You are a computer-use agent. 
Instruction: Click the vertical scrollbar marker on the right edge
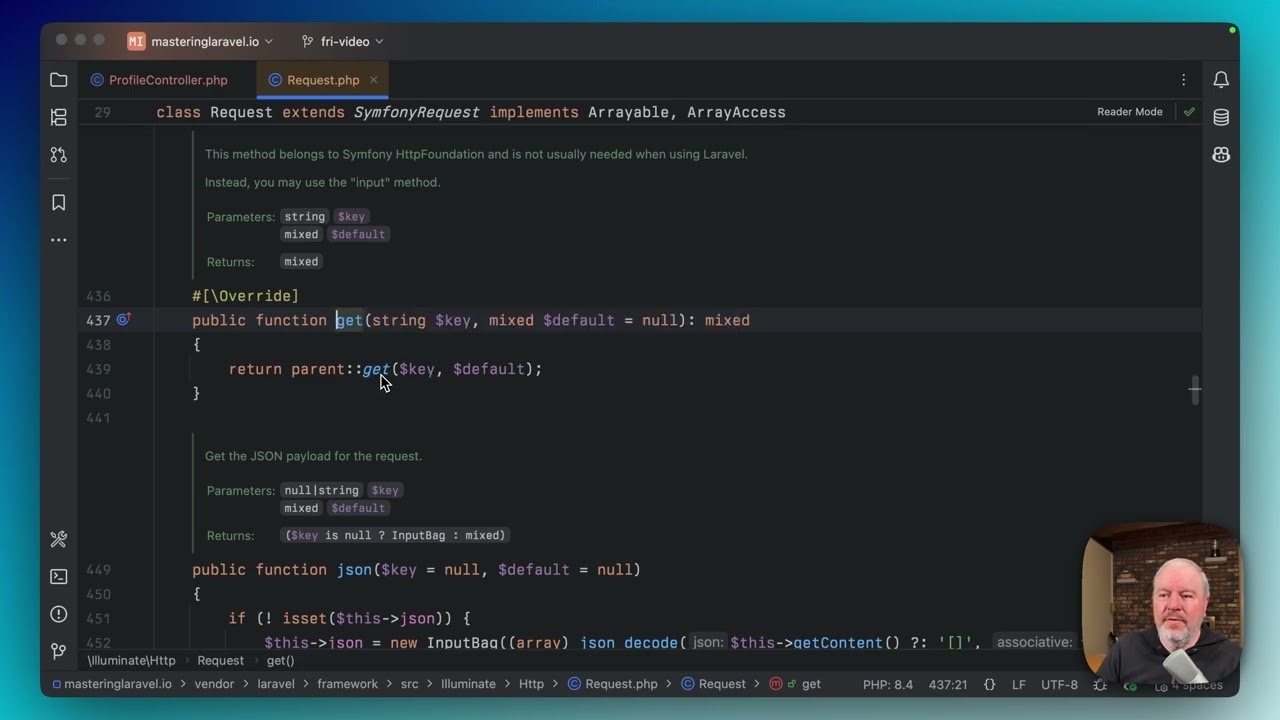click(1195, 390)
